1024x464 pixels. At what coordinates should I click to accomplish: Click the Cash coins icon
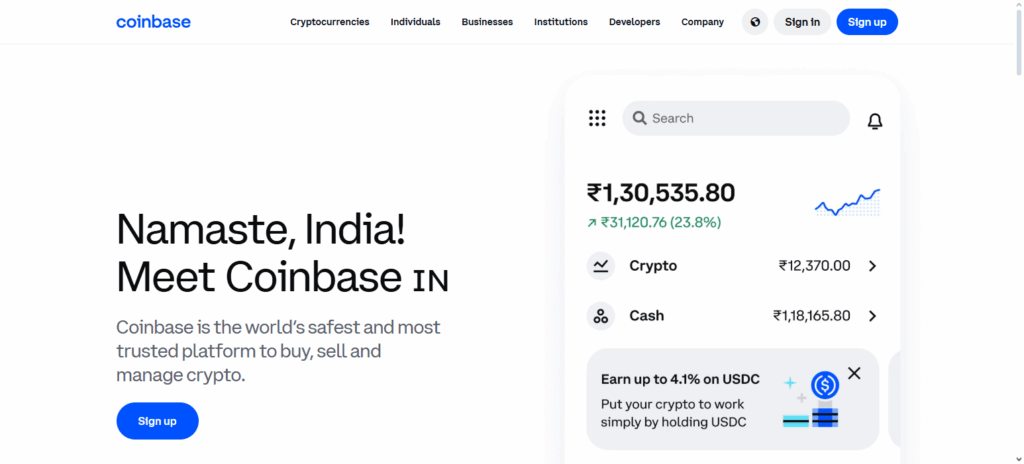pos(600,316)
